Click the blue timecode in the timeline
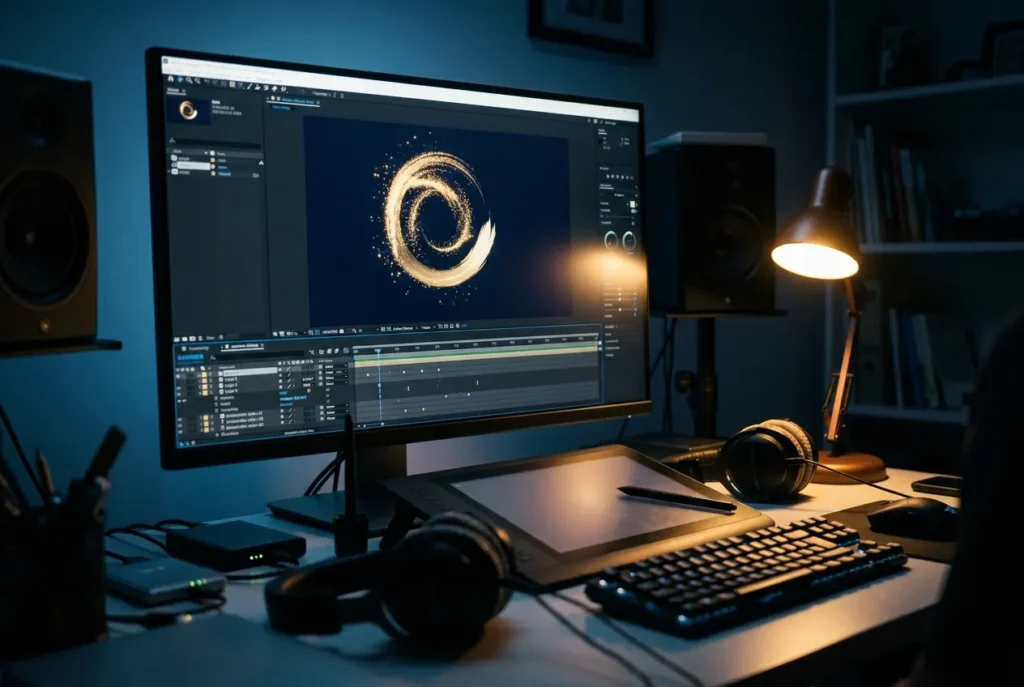The width and height of the screenshot is (1024, 687). (191, 357)
